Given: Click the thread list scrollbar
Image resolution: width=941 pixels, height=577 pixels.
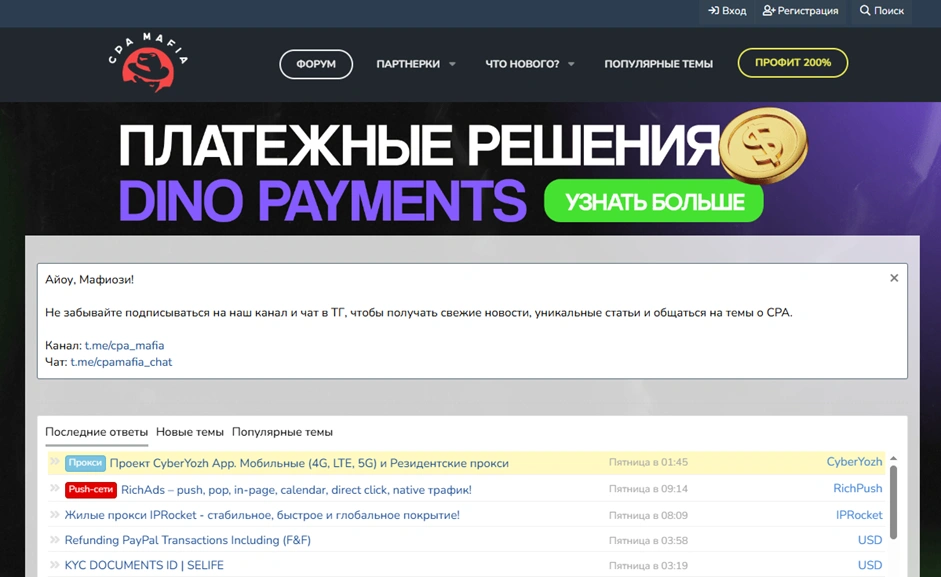Looking at the screenshot, I should (893, 500).
